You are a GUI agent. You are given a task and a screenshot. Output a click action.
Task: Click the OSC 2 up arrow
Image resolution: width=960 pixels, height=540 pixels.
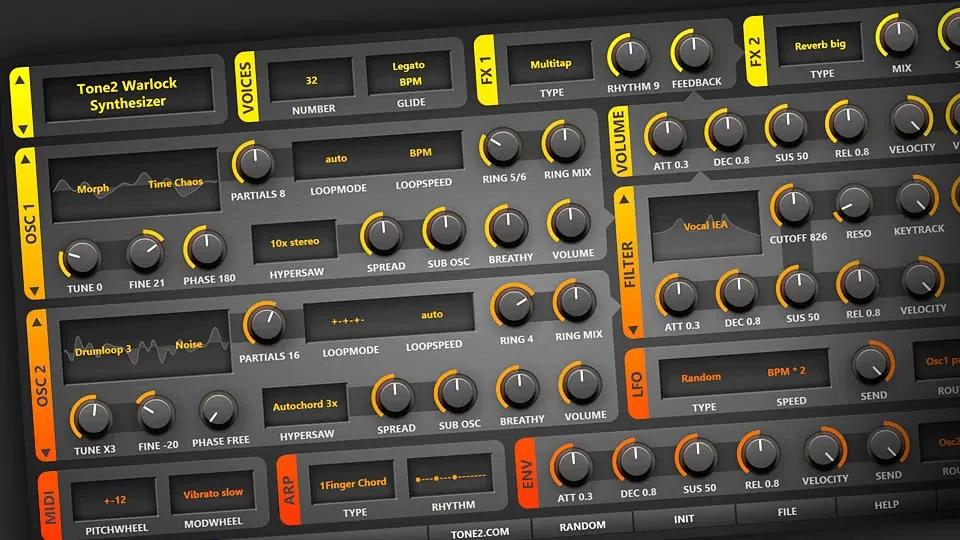click(36, 321)
